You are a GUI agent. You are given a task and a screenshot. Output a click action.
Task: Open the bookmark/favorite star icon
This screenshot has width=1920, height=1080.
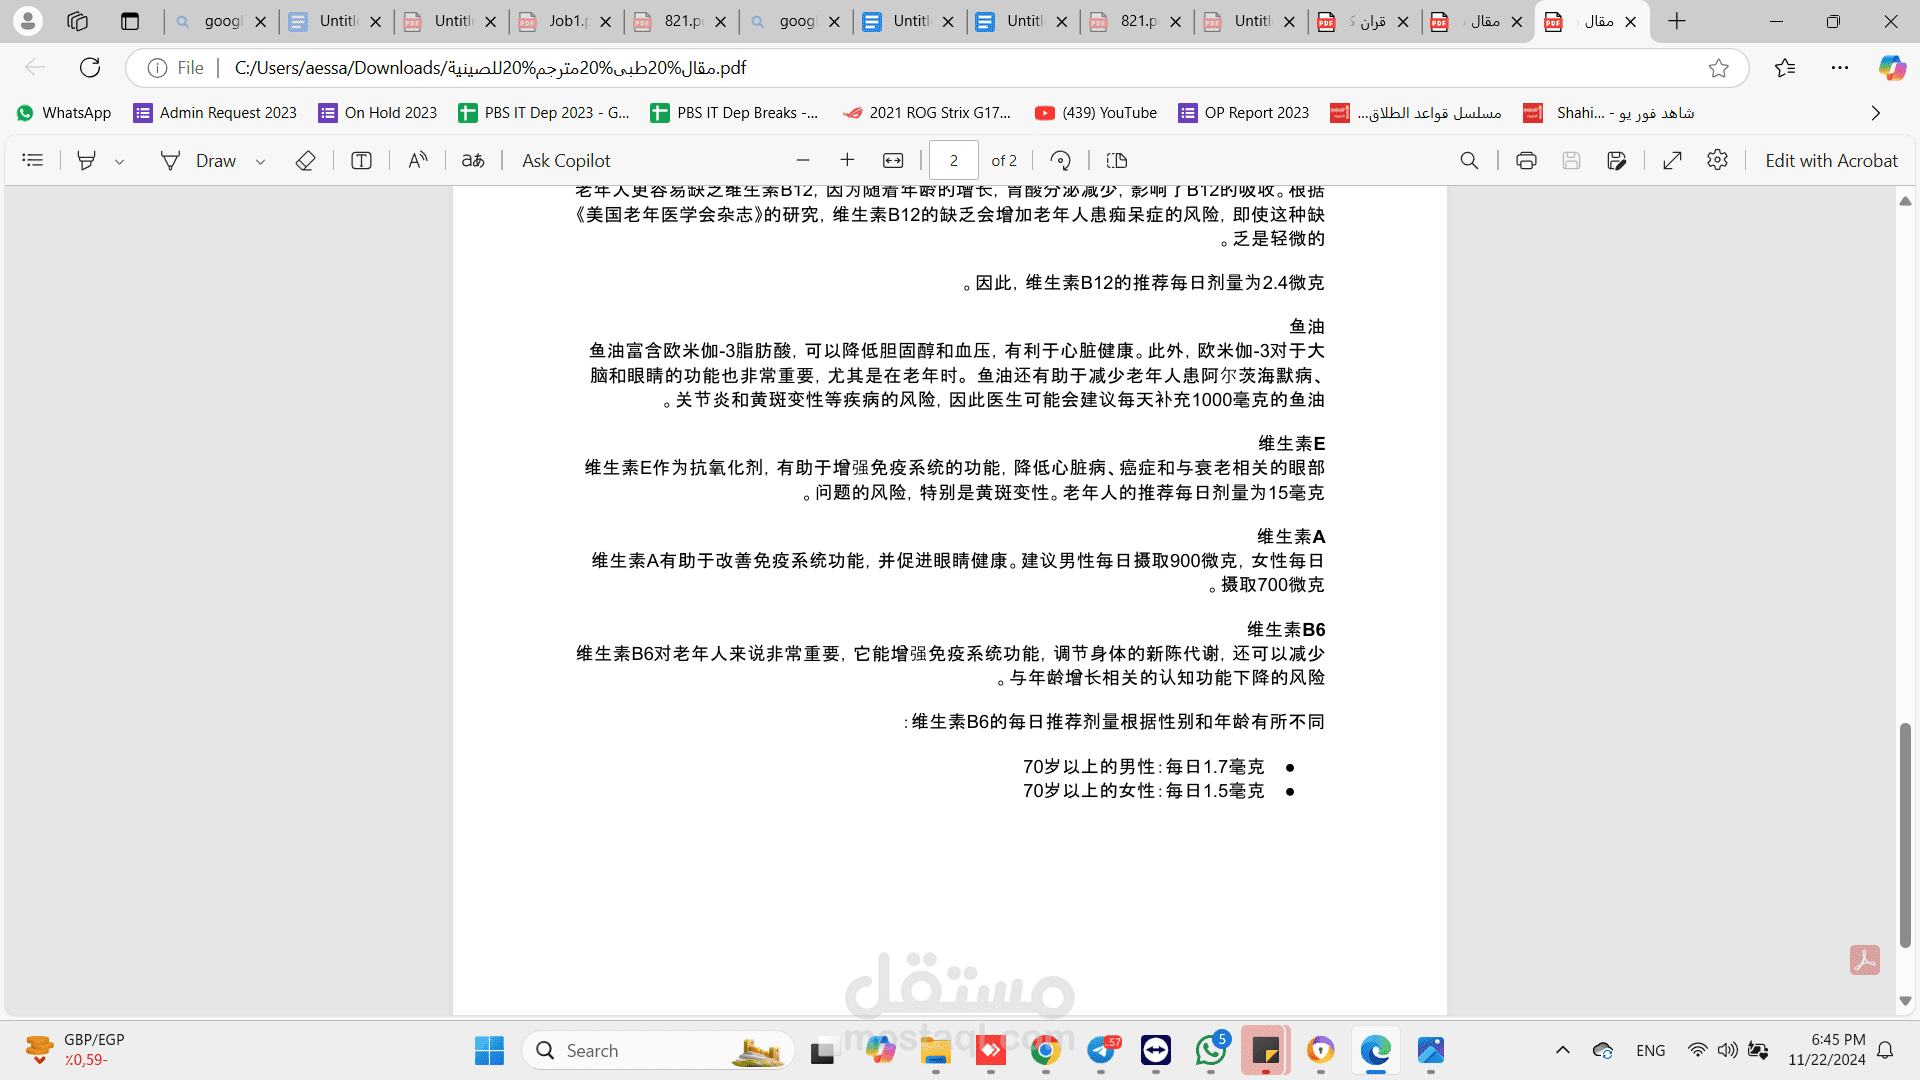[1718, 67]
